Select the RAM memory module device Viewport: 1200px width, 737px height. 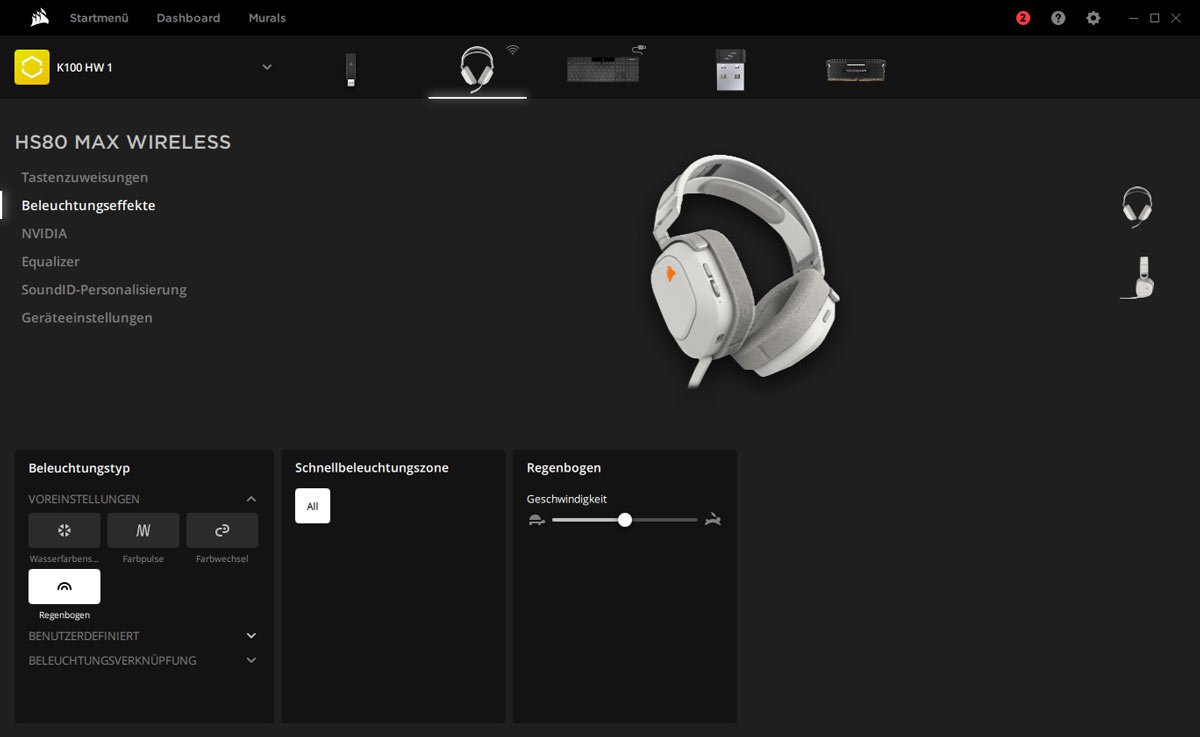click(x=856, y=70)
